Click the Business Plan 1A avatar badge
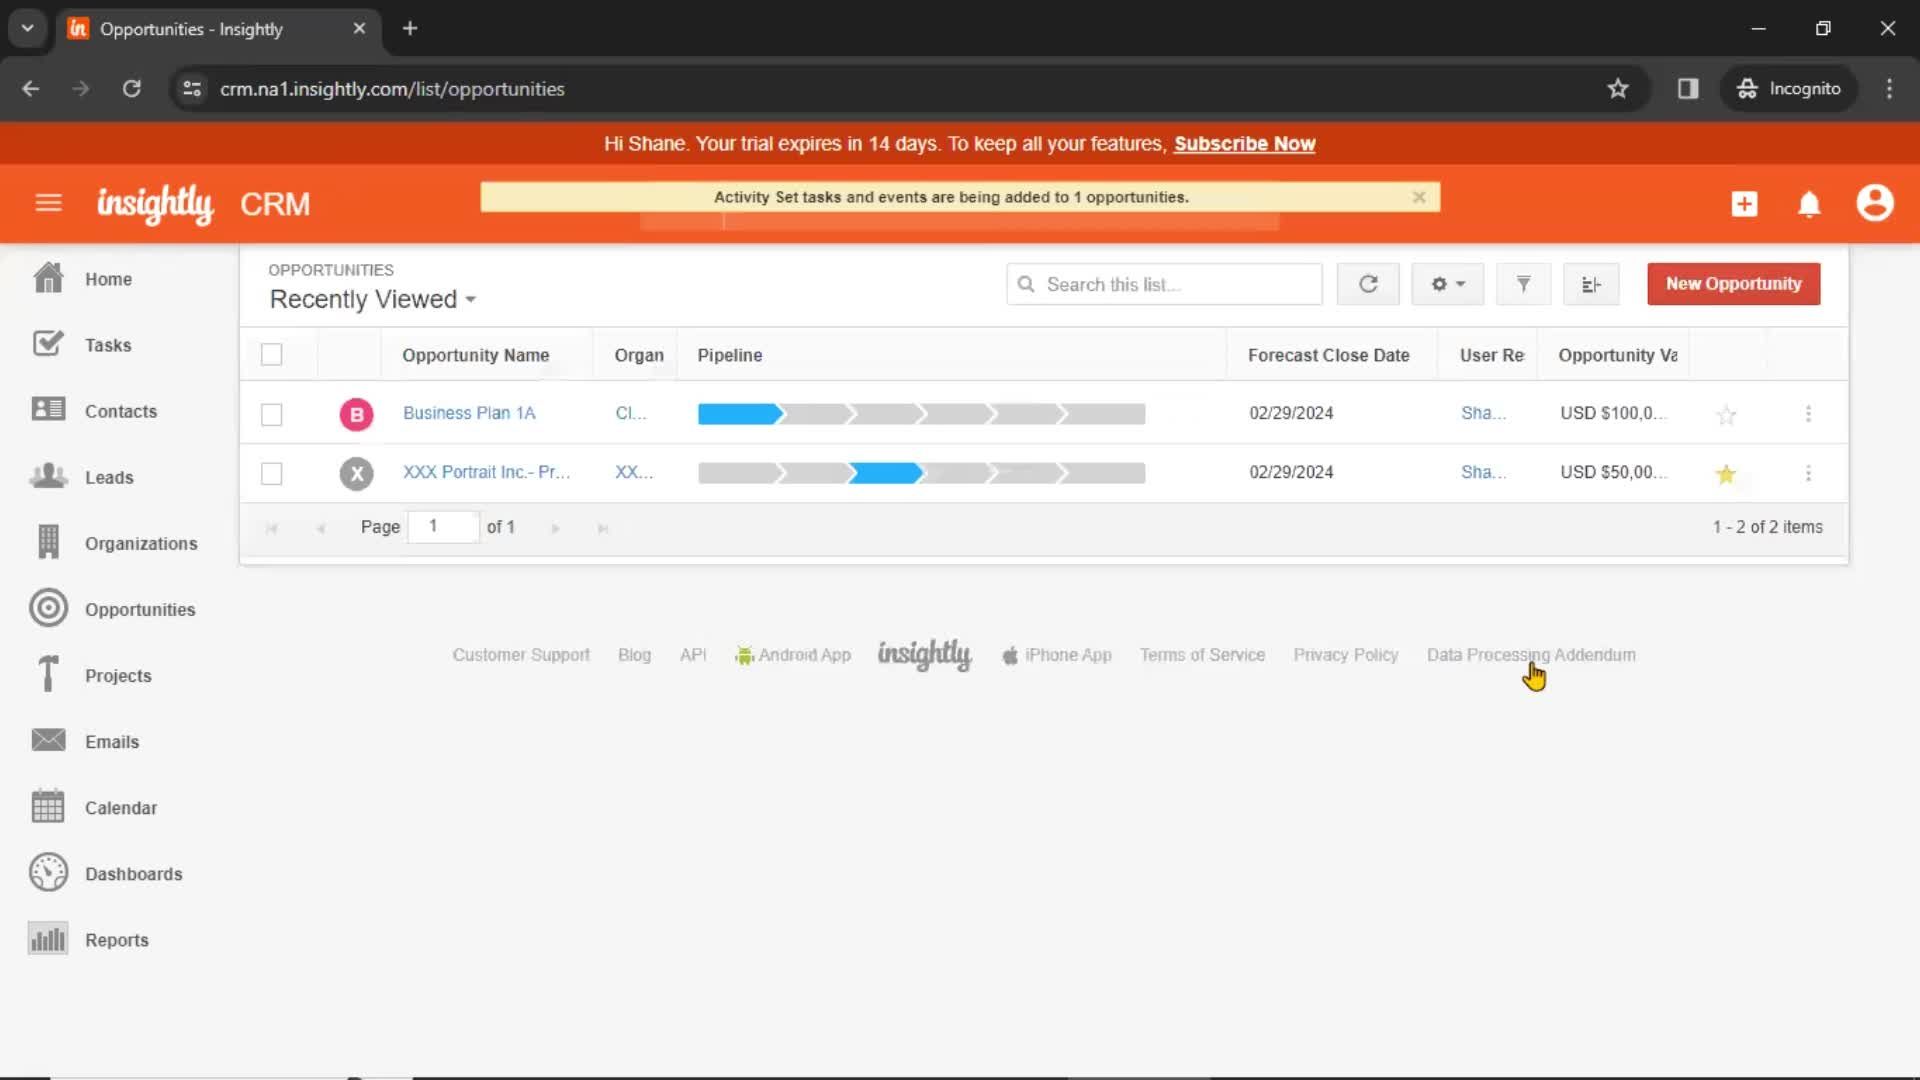The width and height of the screenshot is (1920, 1080). [356, 414]
